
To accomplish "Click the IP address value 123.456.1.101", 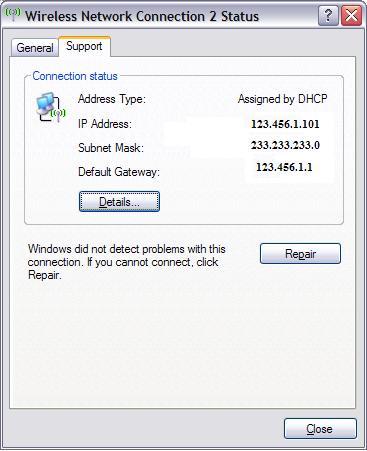I will click(285, 124).
